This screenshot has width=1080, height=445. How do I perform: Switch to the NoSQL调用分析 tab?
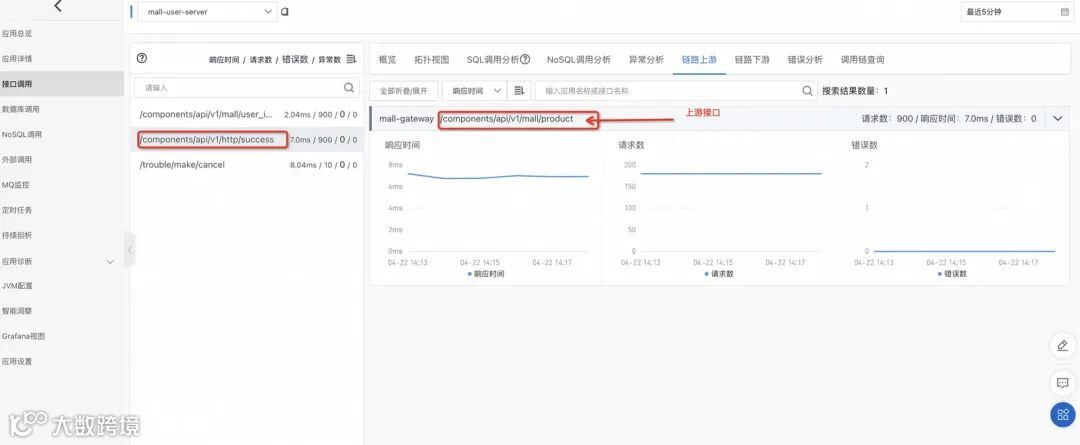(x=579, y=60)
